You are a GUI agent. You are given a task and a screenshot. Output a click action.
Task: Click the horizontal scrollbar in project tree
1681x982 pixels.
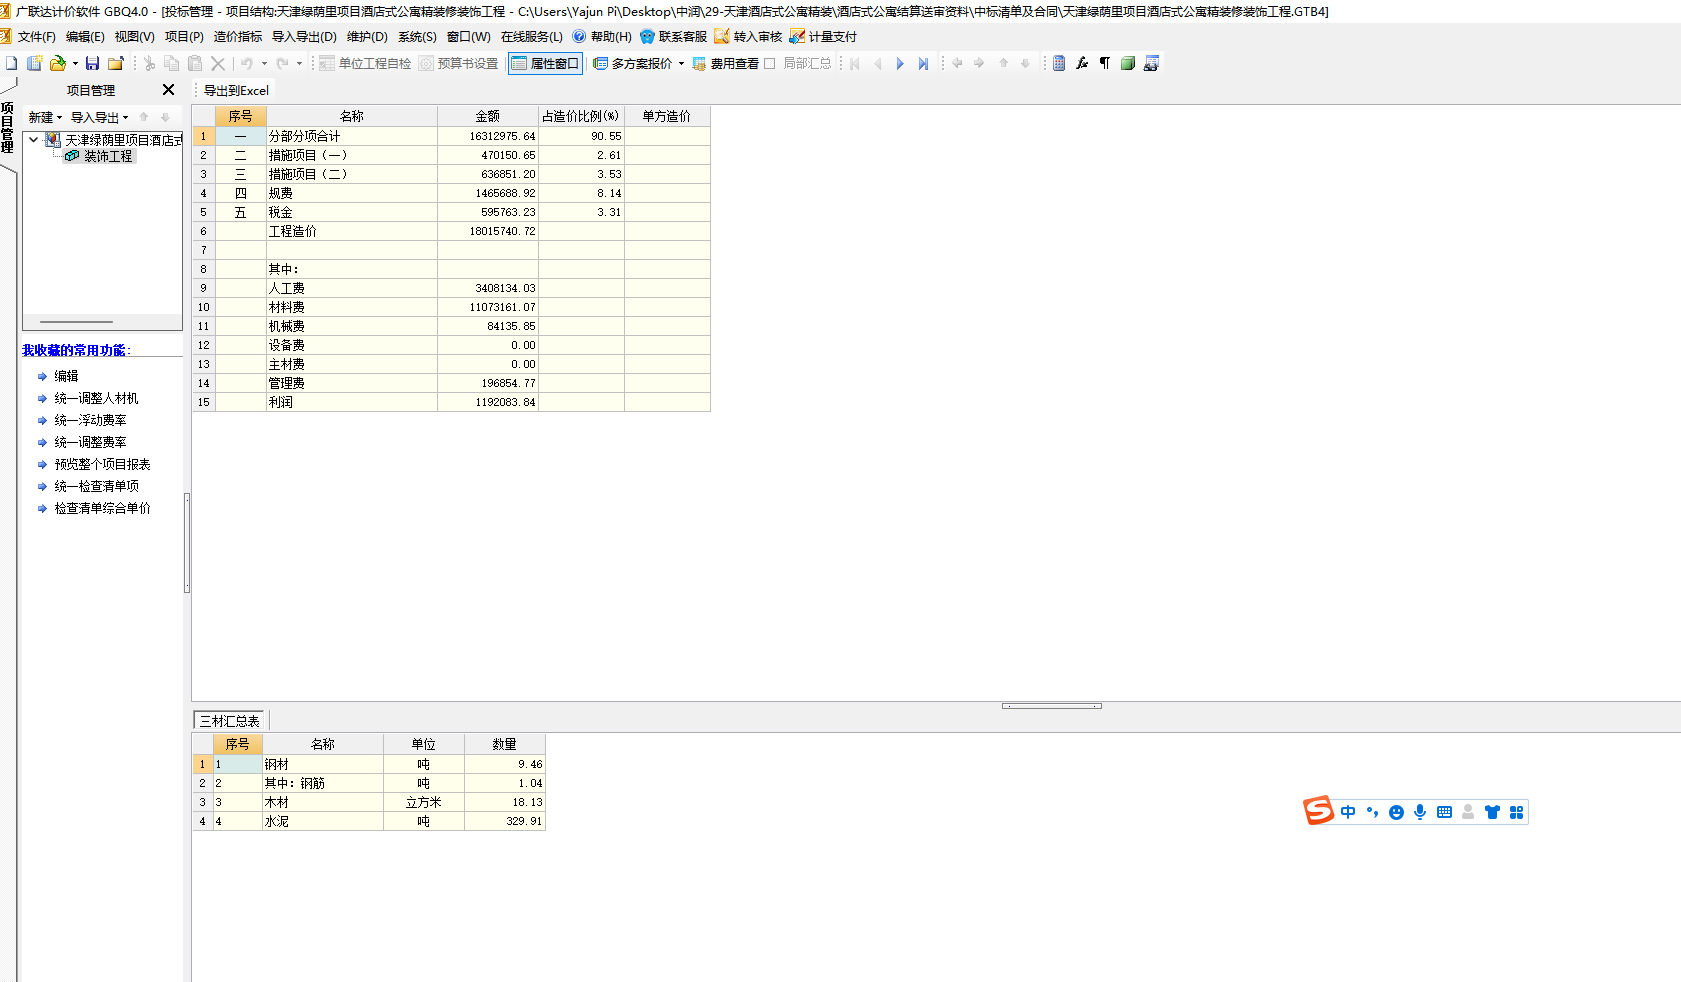point(77,322)
